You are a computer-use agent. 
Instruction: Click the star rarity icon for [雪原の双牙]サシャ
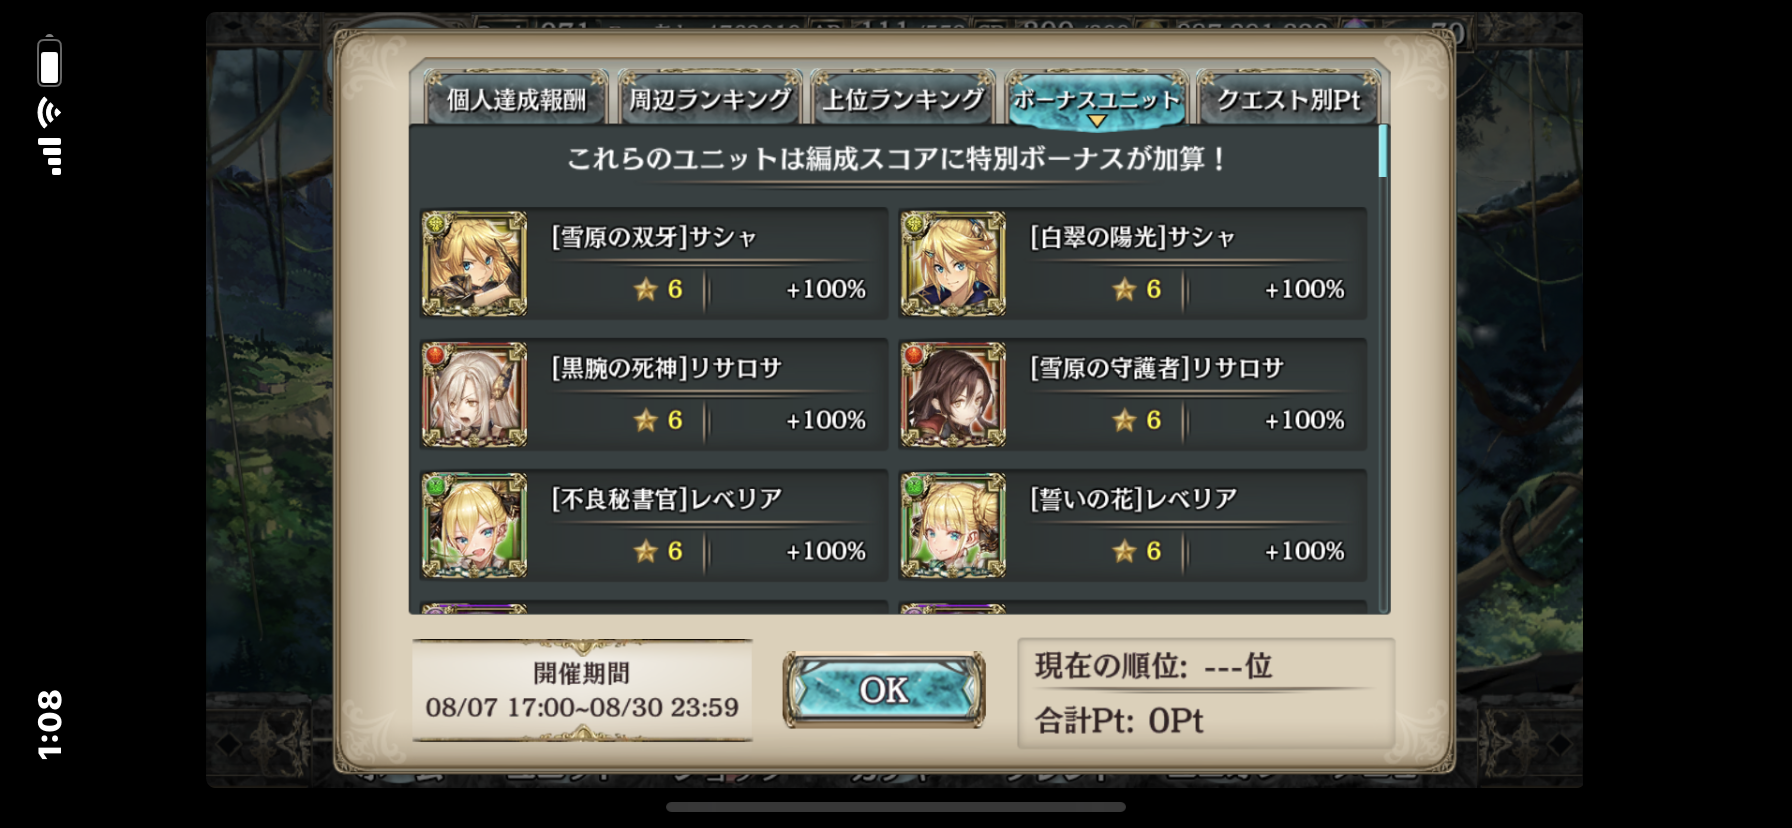[645, 290]
